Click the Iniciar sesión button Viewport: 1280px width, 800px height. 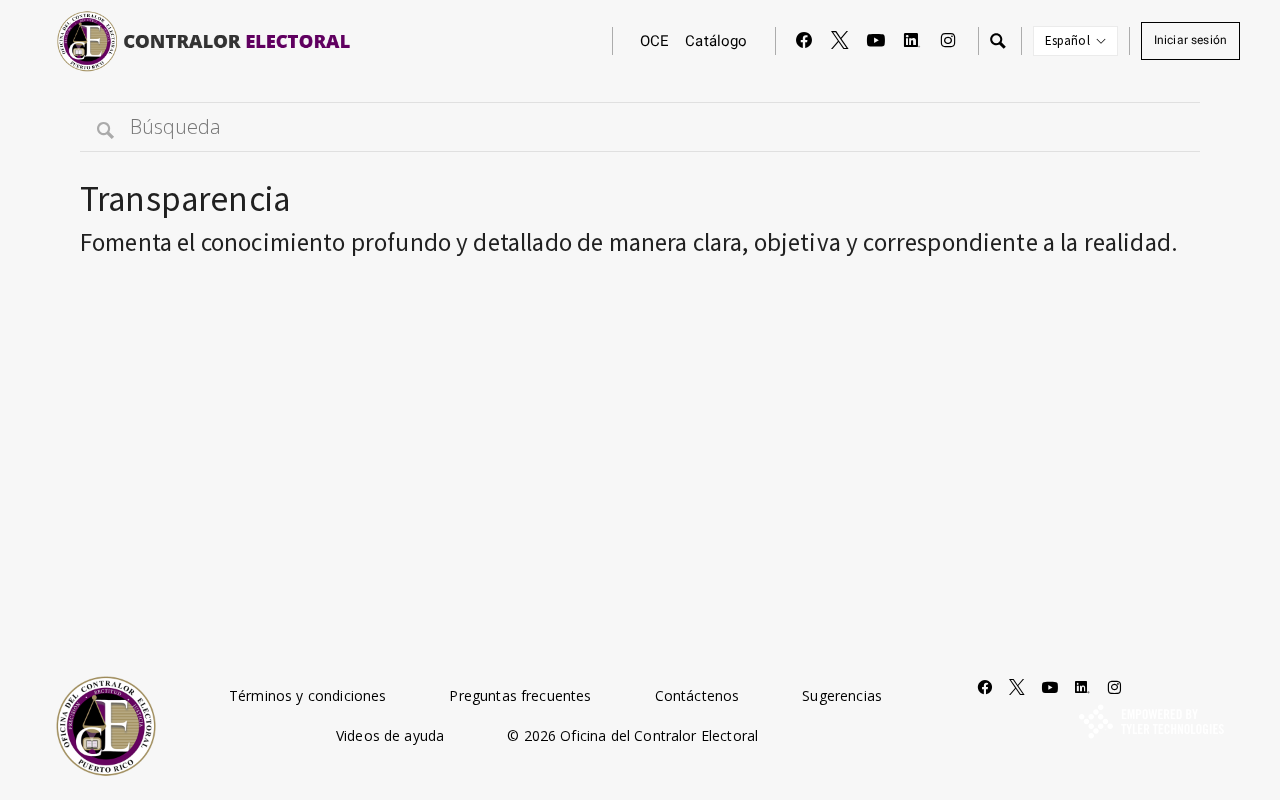pyautogui.click(x=1190, y=41)
